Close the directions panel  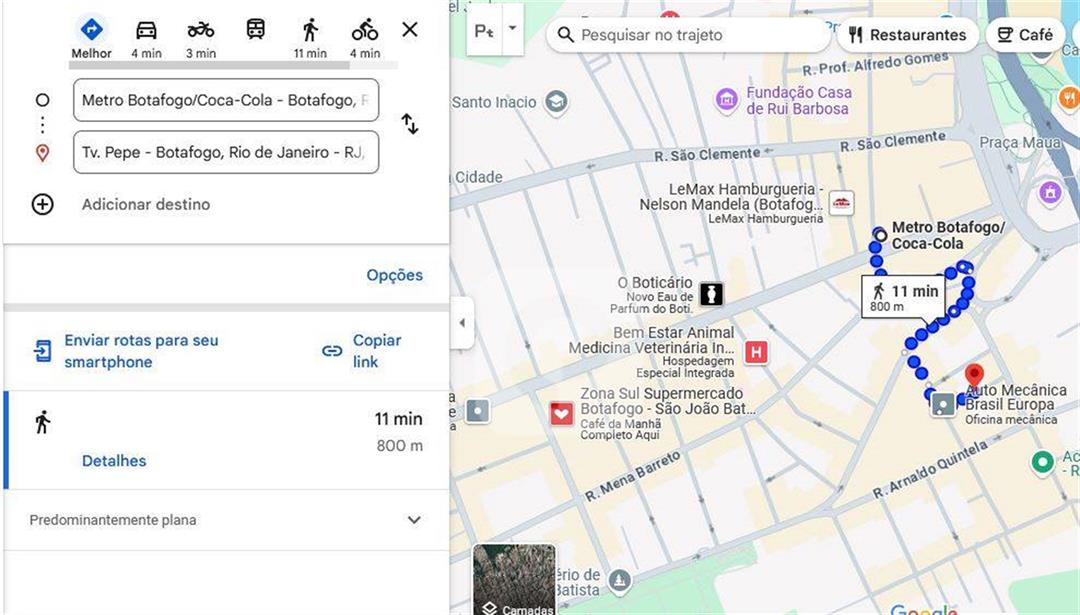[x=410, y=30]
